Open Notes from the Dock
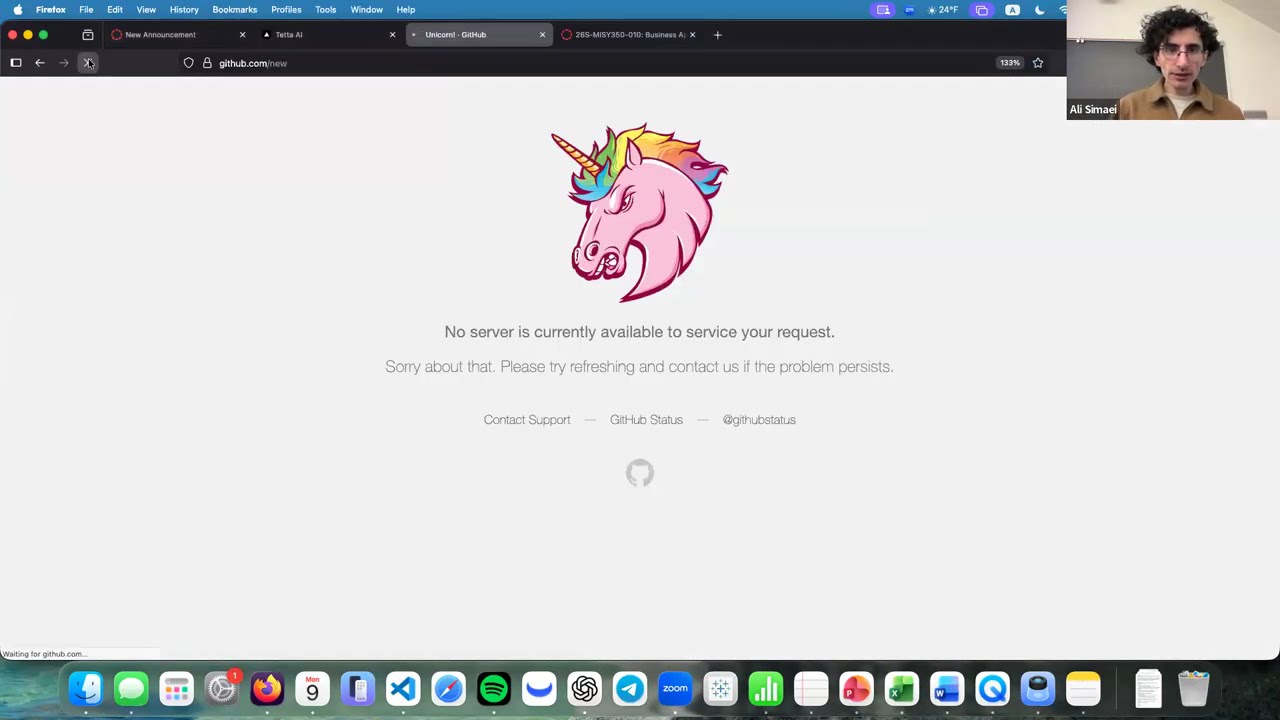1280x720 pixels. [x=1083, y=689]
